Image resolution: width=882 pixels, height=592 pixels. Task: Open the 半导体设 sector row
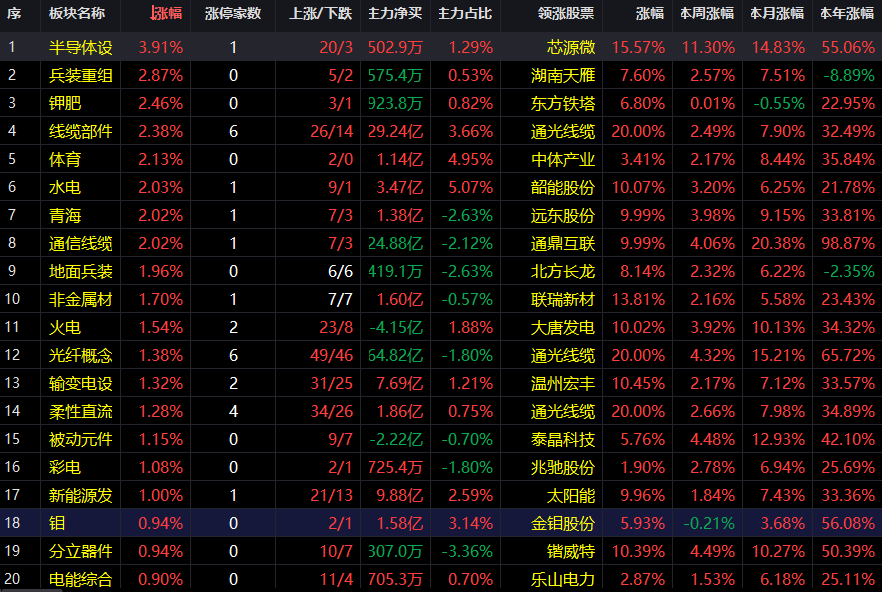pyautogui.click(x=441, y=47)
